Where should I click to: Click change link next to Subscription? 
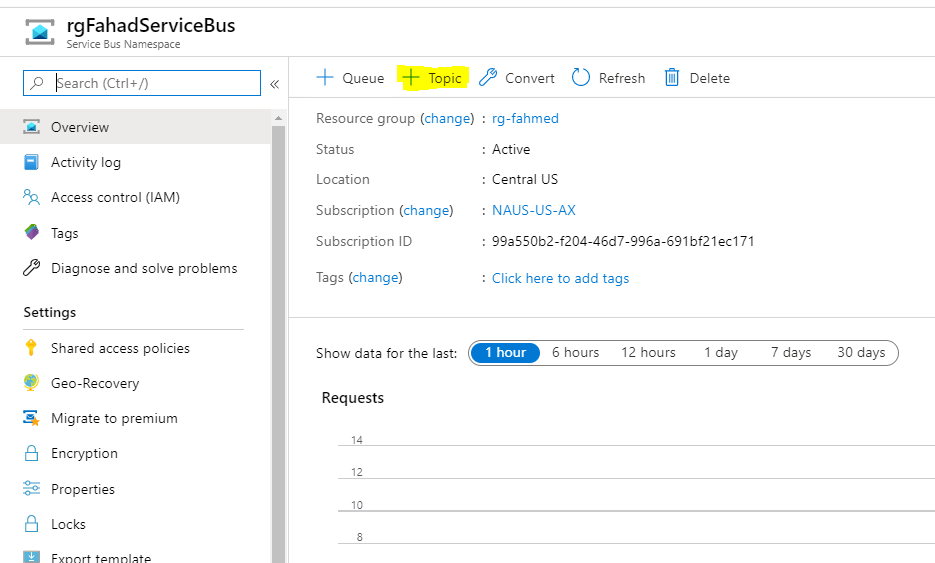coord(426,210)
